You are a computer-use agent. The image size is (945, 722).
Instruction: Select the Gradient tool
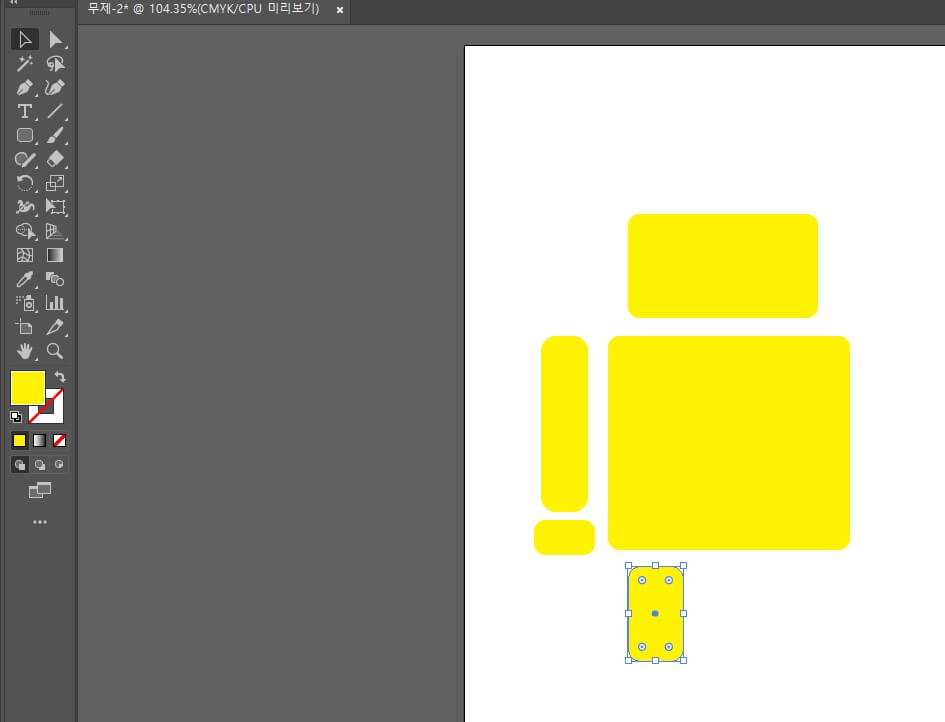(55, 255)
